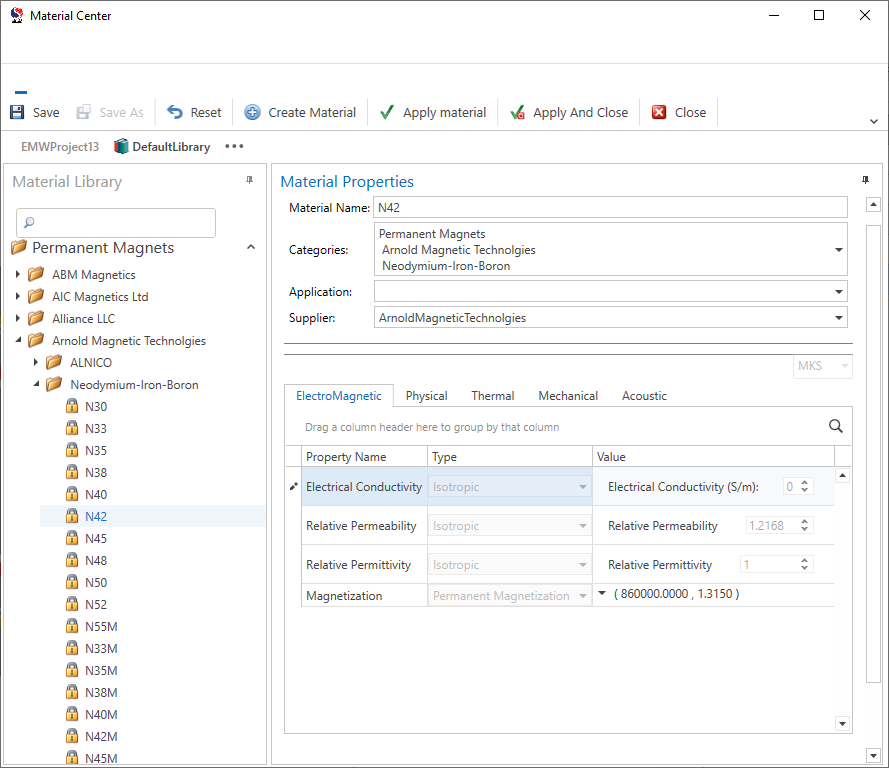
Task: Click the Create Material plus icon
Action: click(x=252, y=112)
